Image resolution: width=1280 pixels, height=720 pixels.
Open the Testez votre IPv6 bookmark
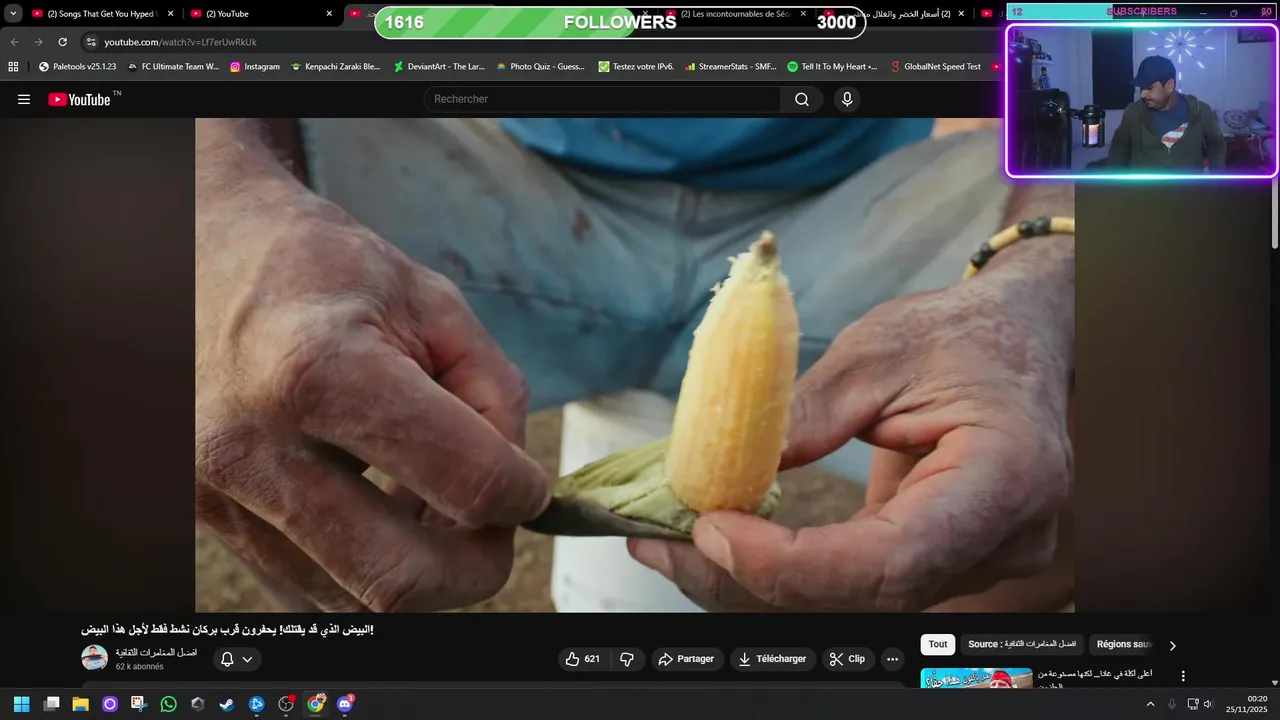(x=636, y=67)
